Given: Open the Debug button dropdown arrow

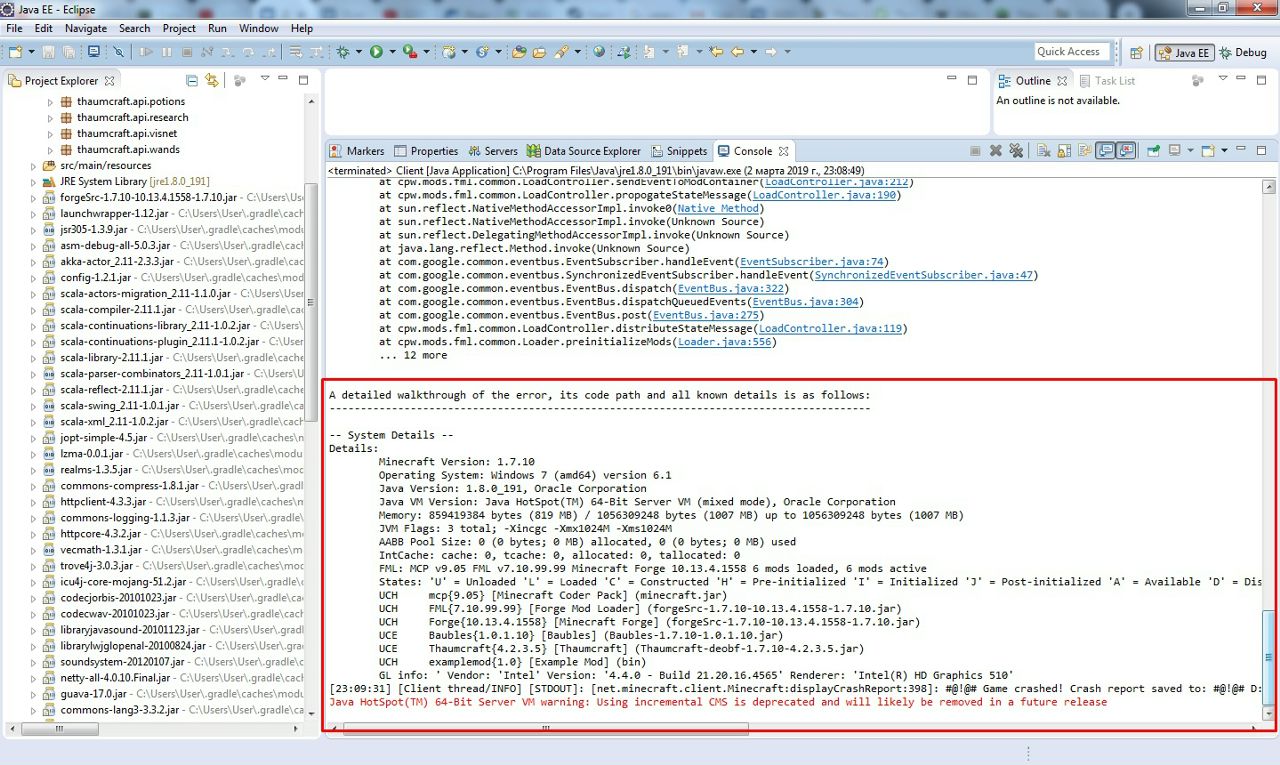Looking at the screenshot, I should [x=358, y=51].
